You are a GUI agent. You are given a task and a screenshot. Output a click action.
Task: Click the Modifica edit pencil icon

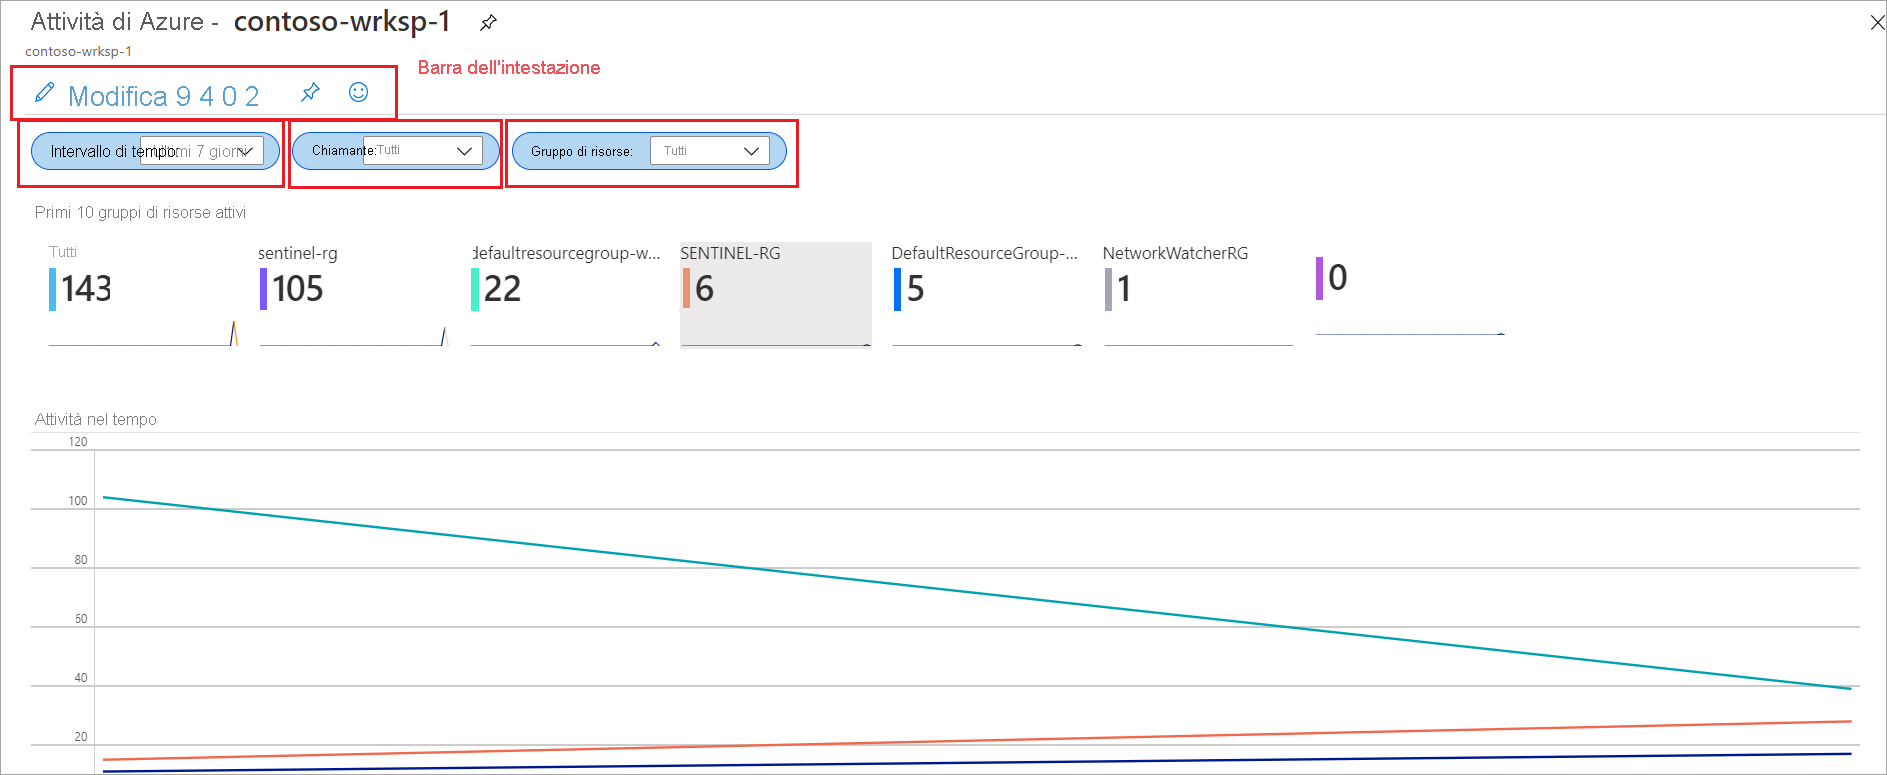point(44,93)
